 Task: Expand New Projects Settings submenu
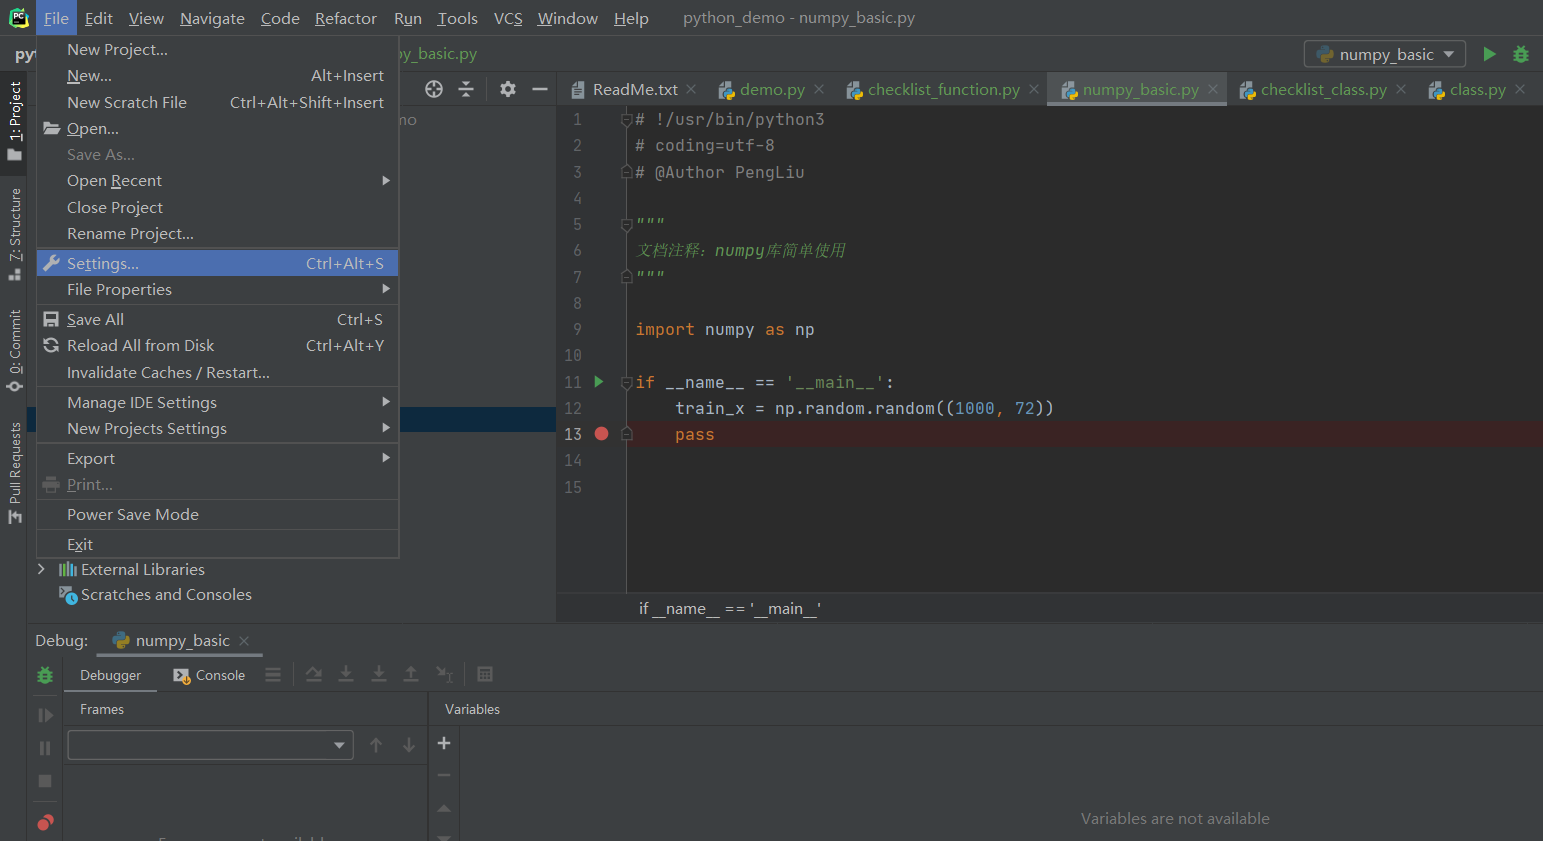pyautogui.click(x=218, y=429)
